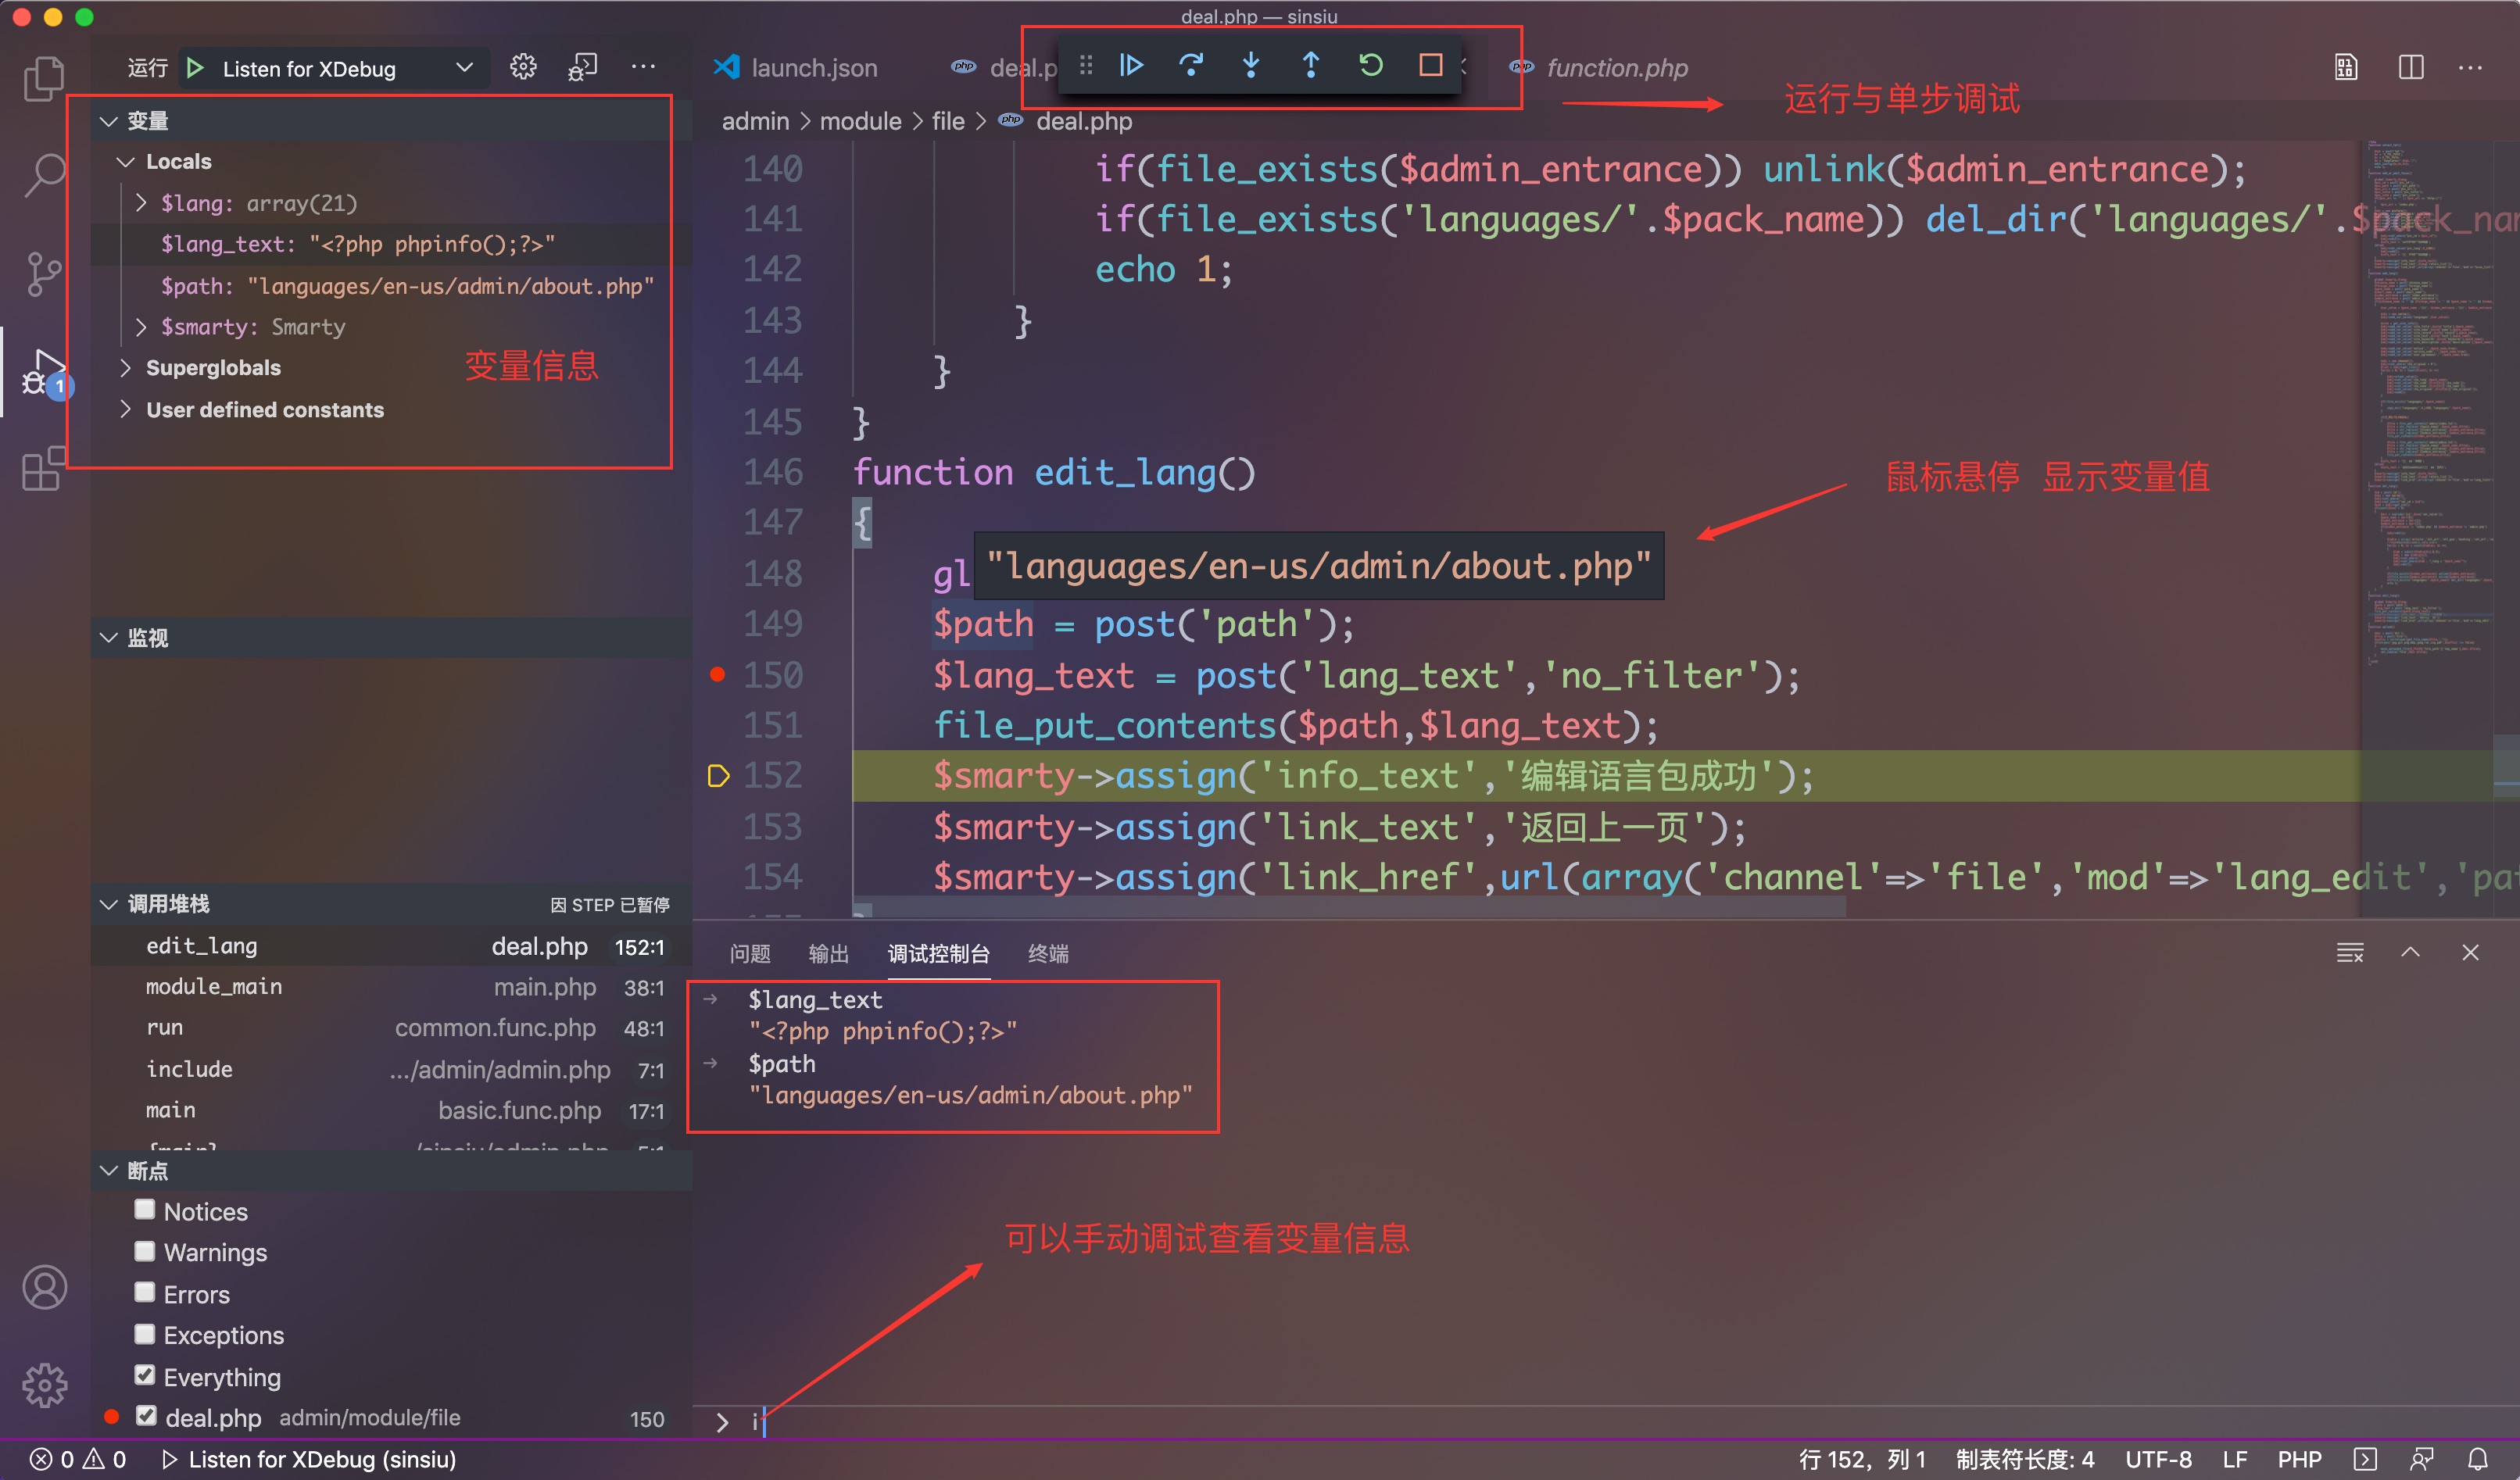
Task: Change the PHP language mode in status bar
Action: point(2299,1459)
